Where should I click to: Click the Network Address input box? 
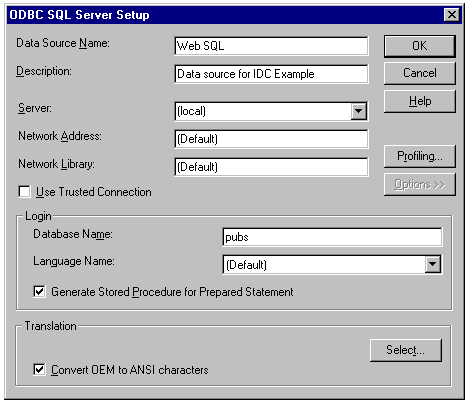pyautogui.click(x=271, y=139)
